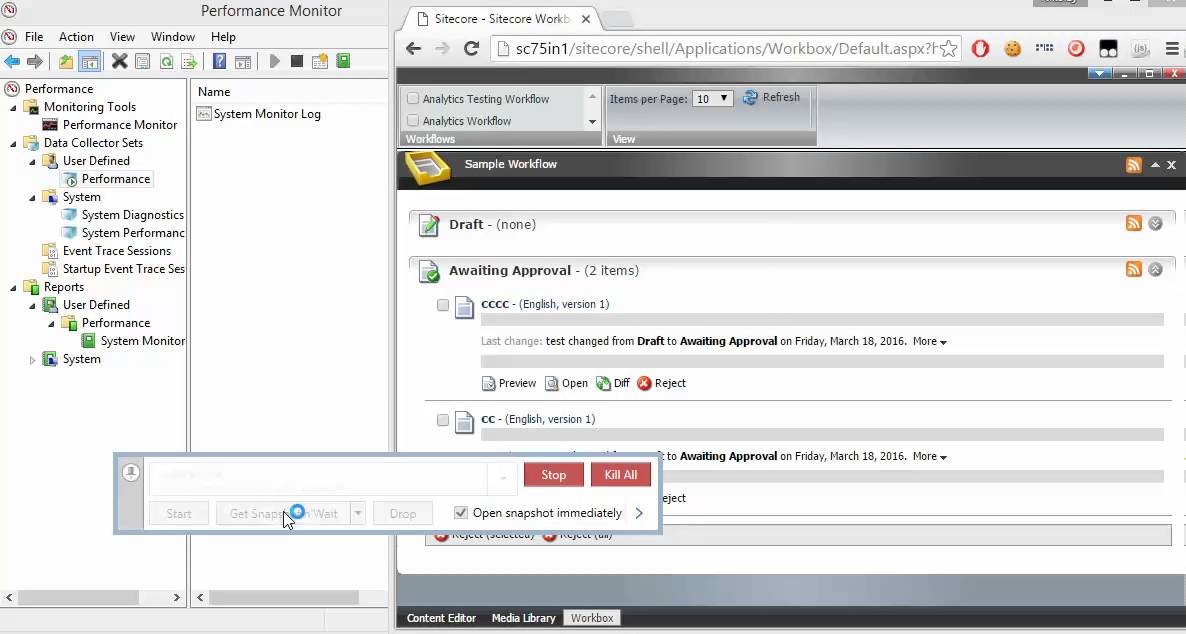Select the CC item checkbox
The image size is (1186, 634).
pyautogui.click(x=442, y=420)
